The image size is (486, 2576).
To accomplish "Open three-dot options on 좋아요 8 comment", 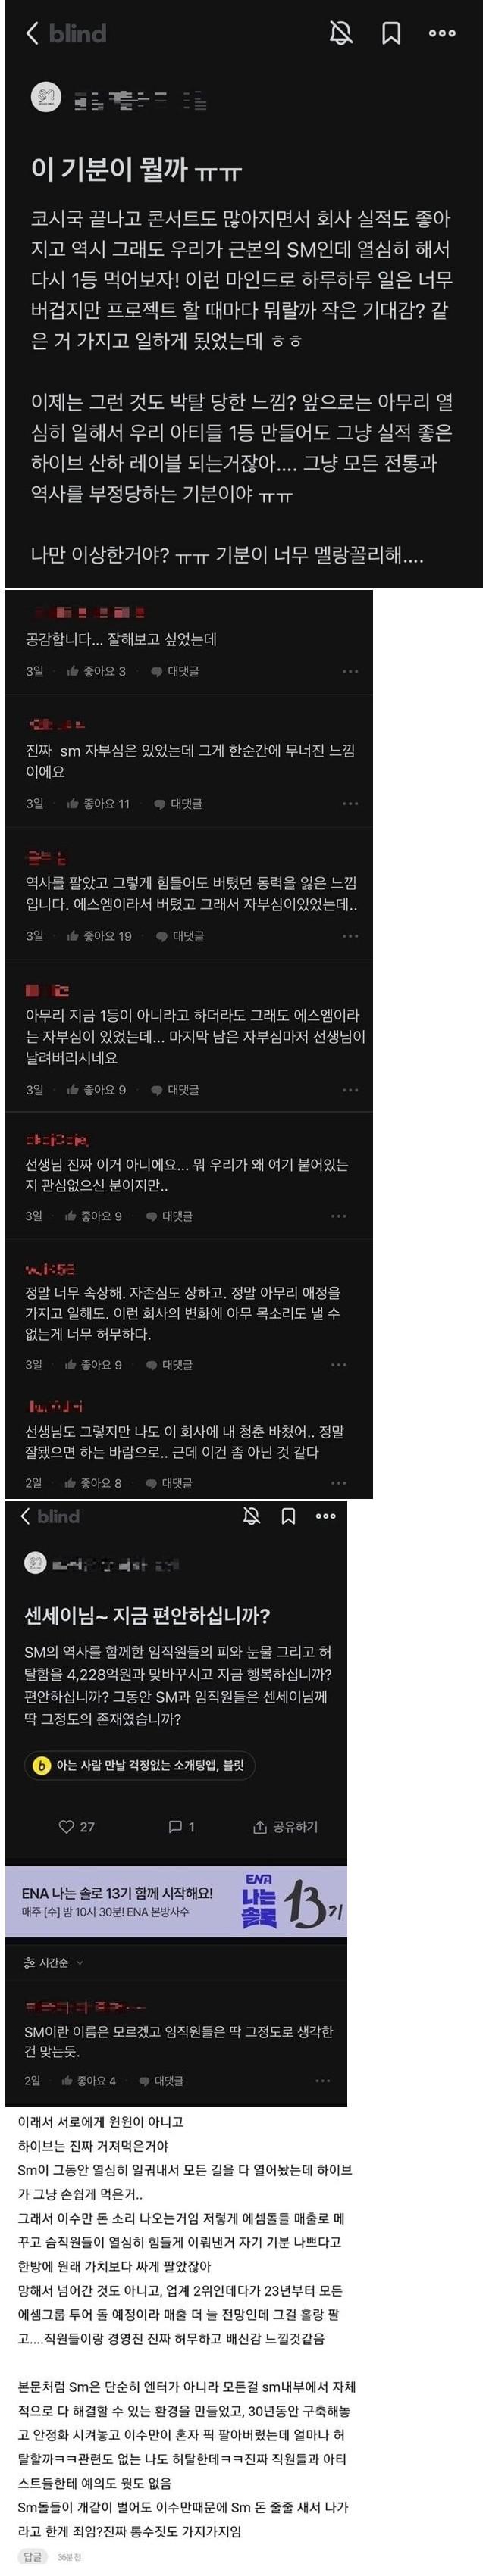I will pyautogui.click(x=338, y=1482).
